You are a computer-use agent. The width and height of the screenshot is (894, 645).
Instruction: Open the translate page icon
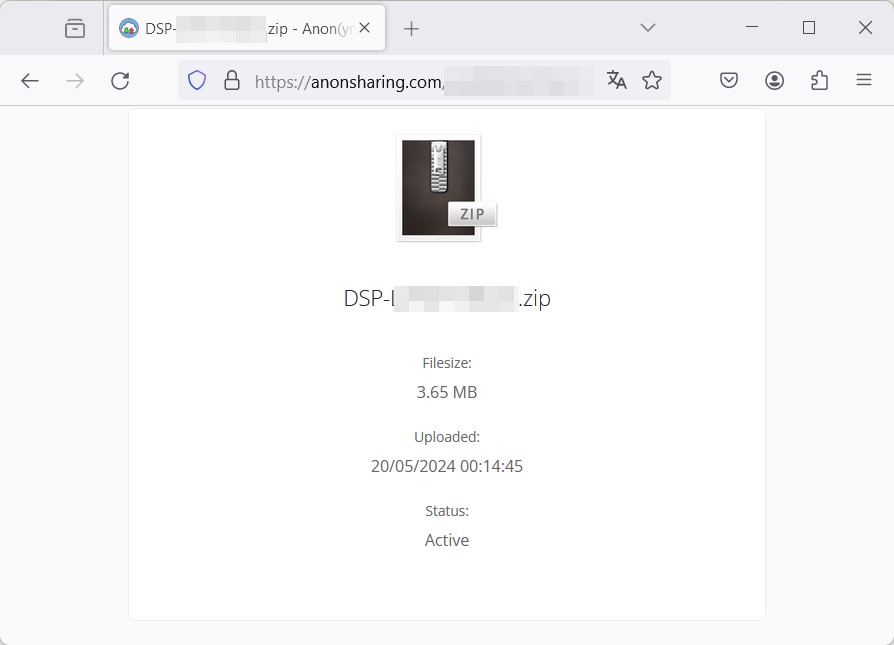[617, 81]
